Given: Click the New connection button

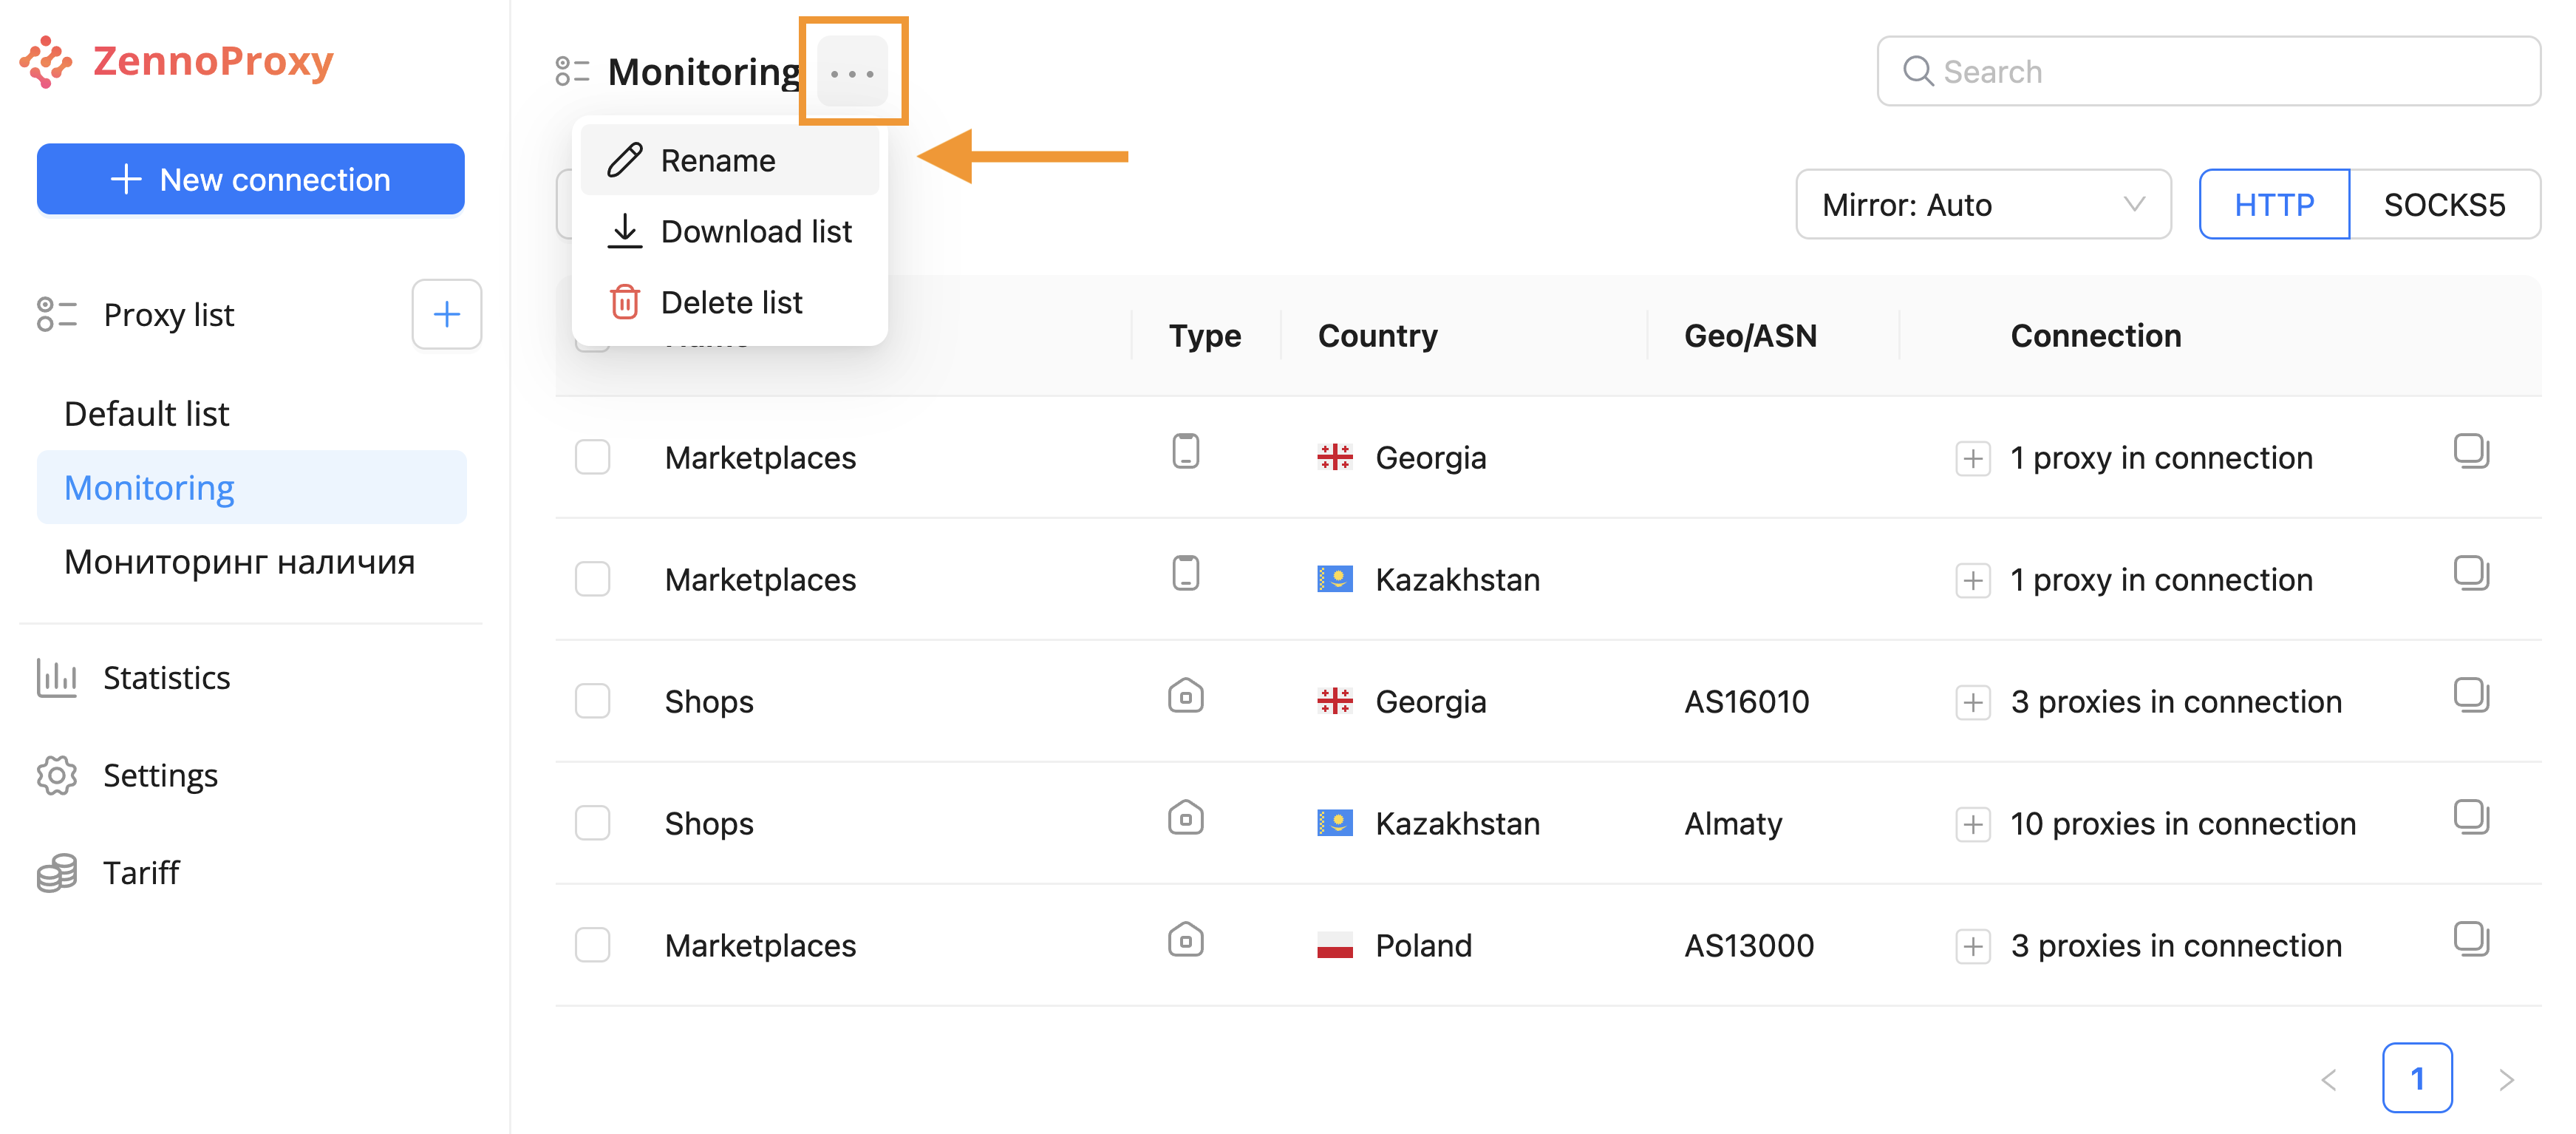Looking at the screenshot, I should point(250,179).
